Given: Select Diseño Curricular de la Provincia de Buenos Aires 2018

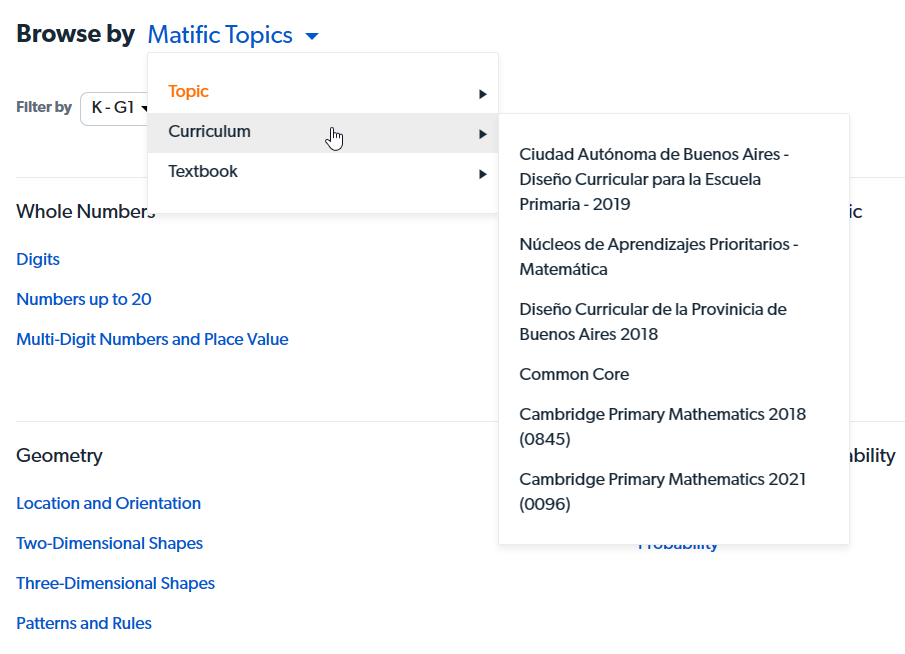Looking at the screenshot, I should point(653,322).
